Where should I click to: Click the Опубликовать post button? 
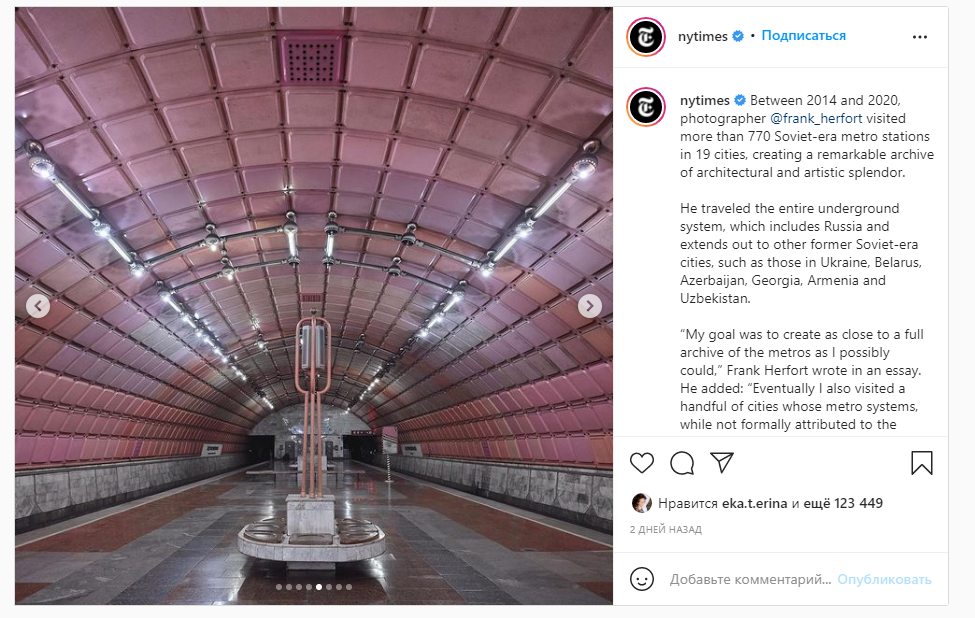point(884,579)
